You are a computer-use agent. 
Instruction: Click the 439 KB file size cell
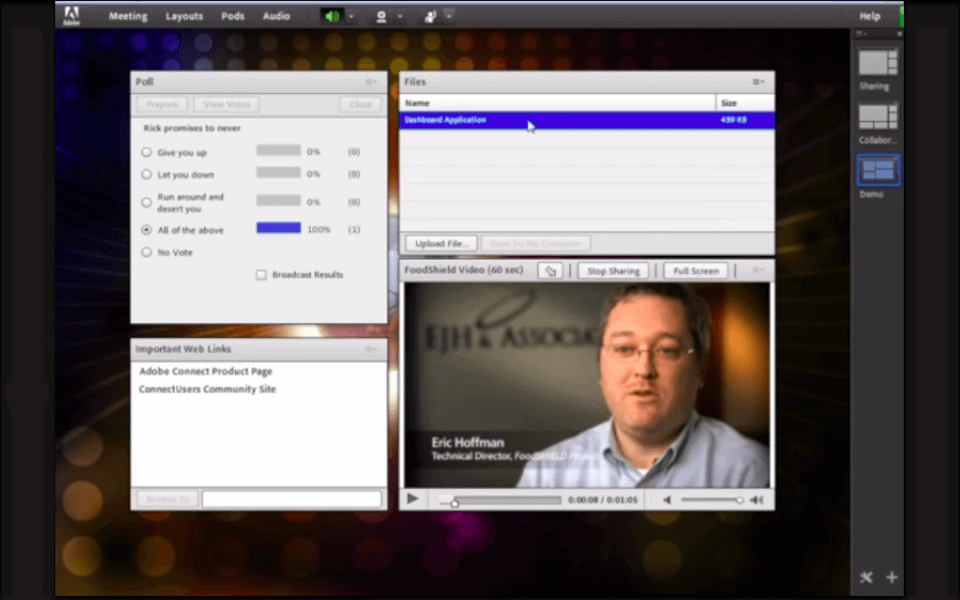tap(733, 120)
